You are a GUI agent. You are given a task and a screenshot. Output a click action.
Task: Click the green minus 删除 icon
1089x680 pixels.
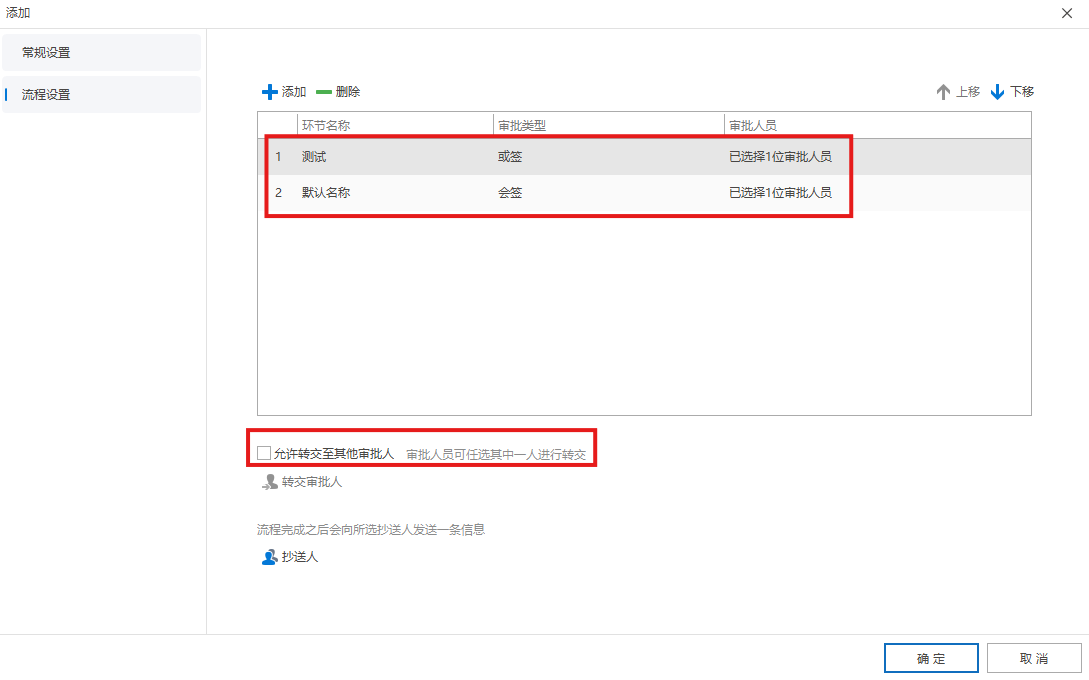[323, 91]
